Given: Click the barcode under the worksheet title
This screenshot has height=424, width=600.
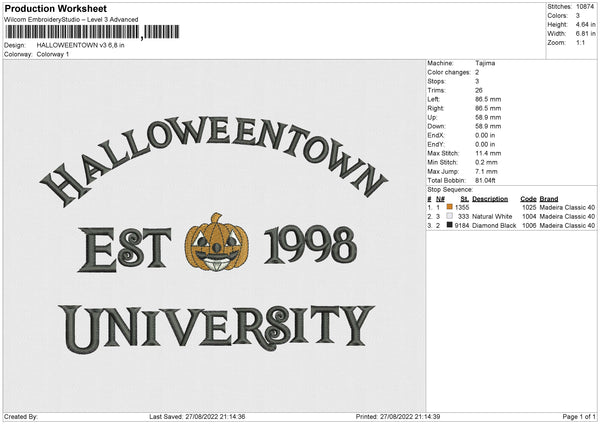Looking at the screenshot, I should click(x=92, y=32).
